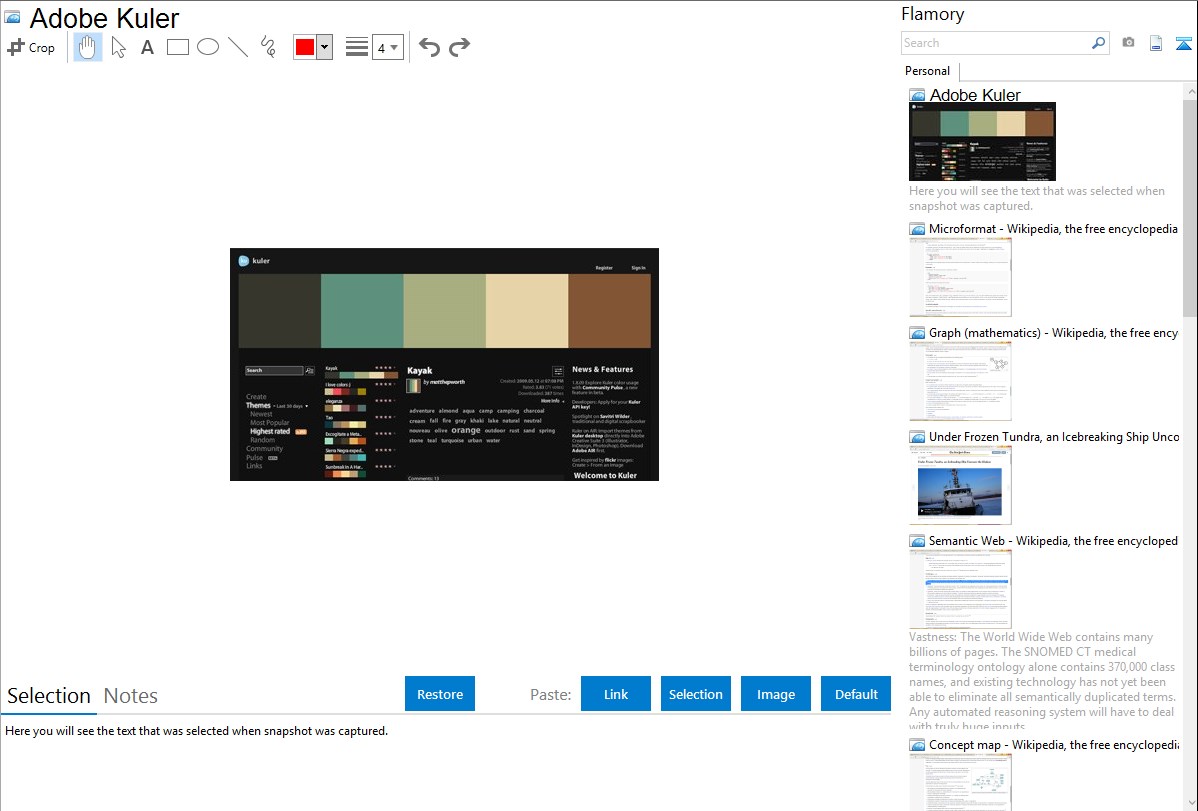The height and width of the screenshot is (811, 1198).
Task: Click the icon beside Adobe Kuler in the snapshot list
Action: [918, 96]
